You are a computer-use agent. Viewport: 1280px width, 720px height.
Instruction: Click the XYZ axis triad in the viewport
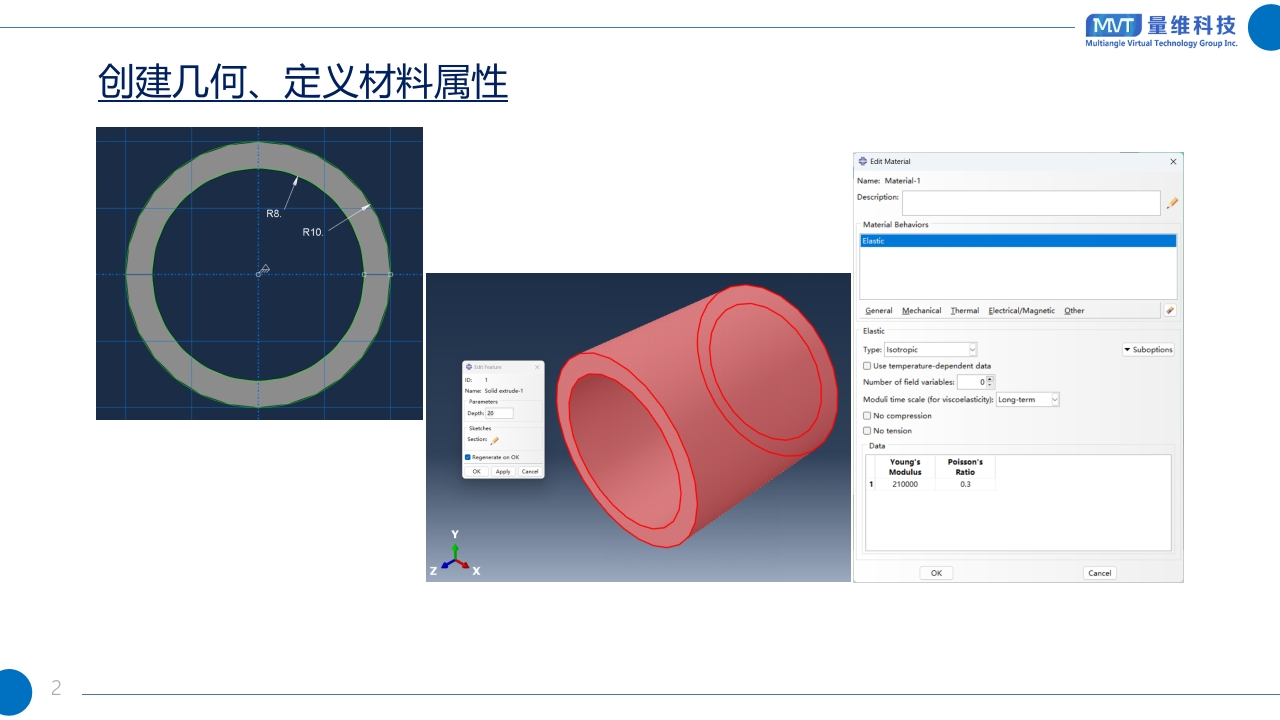(x=455, y=555)
